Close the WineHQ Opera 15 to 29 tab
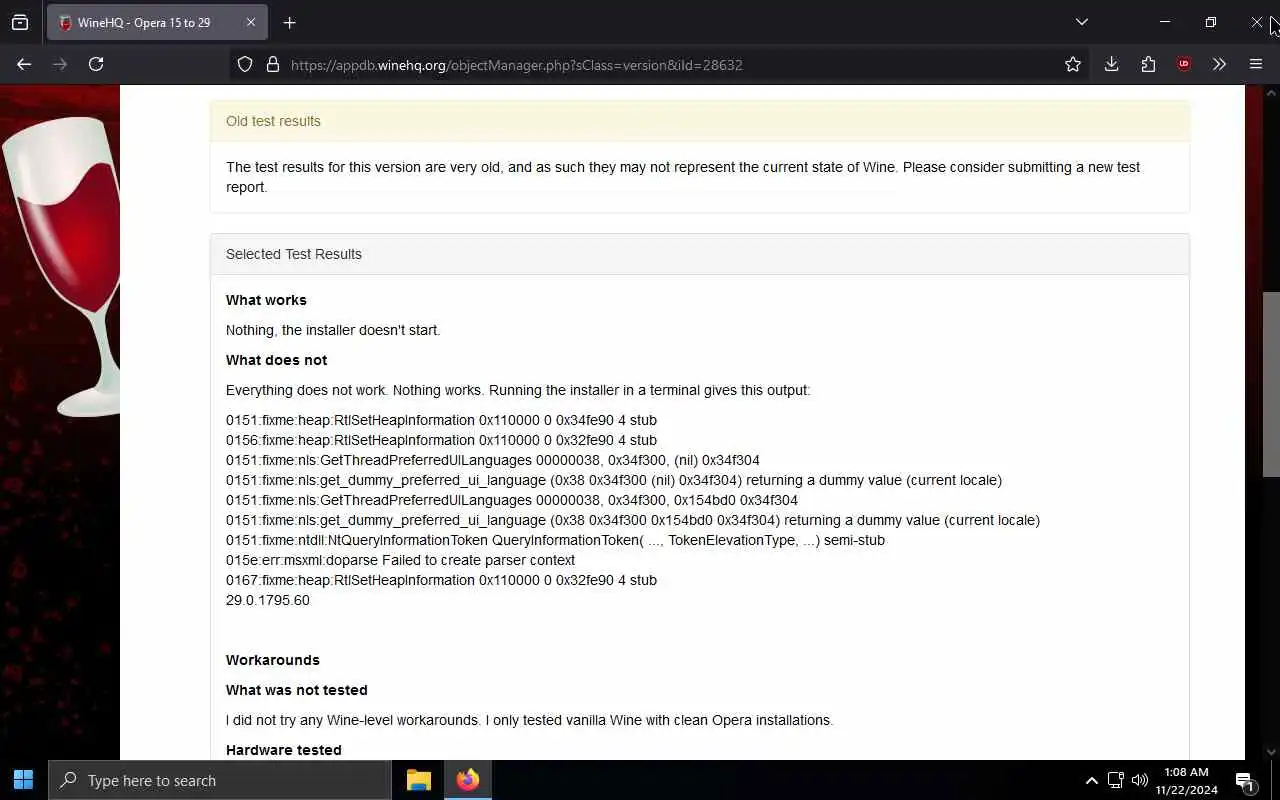This screenshot has height=800, width=1280. (x=251, y=22)
